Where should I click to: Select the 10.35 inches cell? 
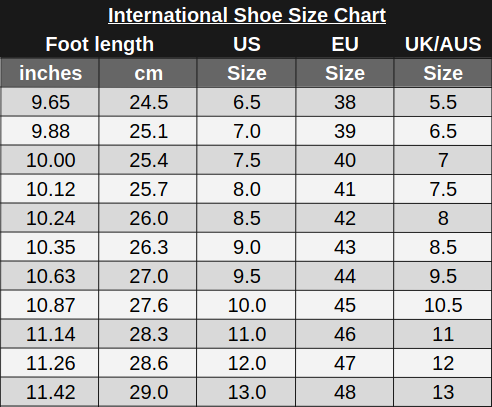coord(50,247)
